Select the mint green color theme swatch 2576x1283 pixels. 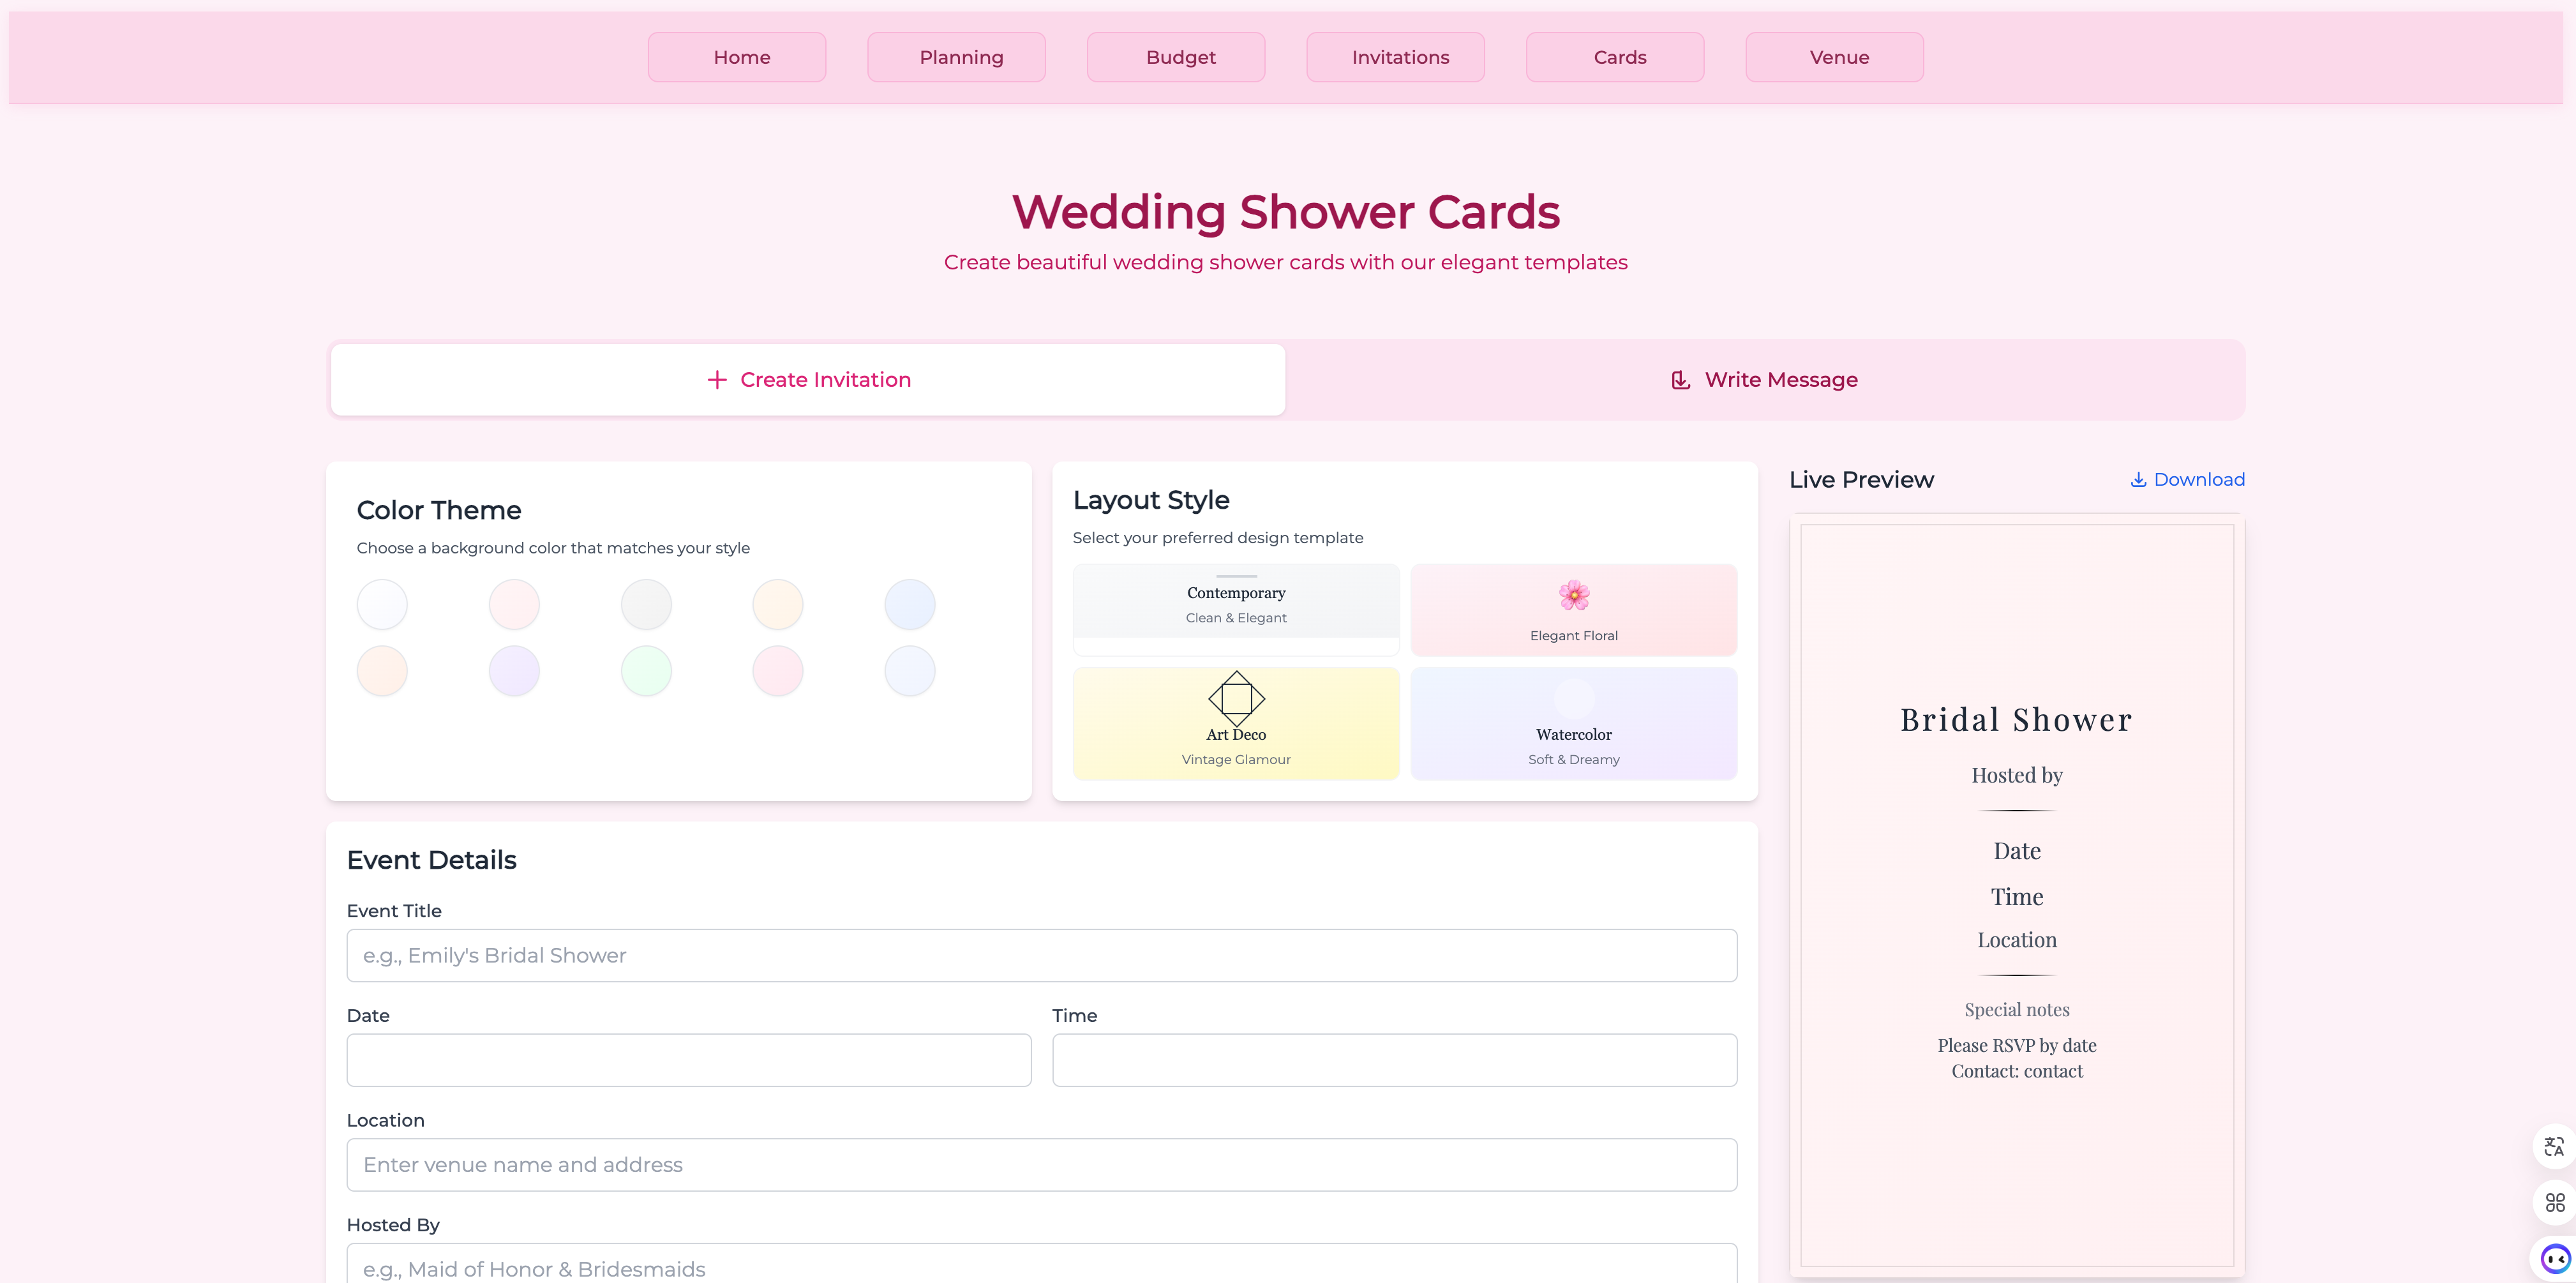(645, 671)
